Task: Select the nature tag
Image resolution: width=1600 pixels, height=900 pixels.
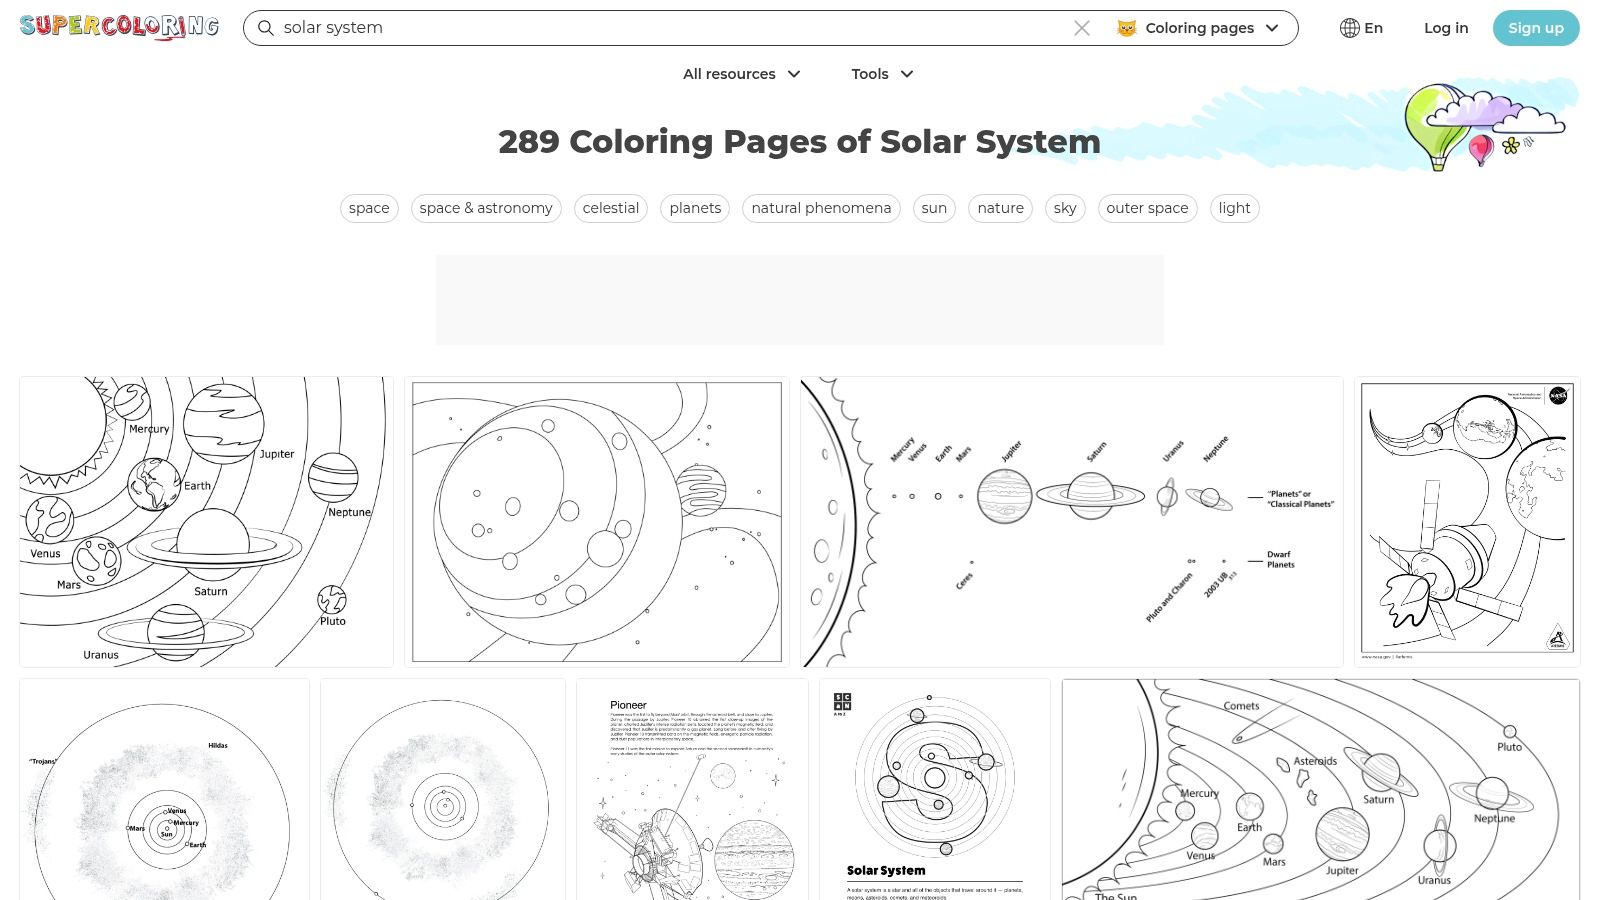Action: tap(1000, 208)
